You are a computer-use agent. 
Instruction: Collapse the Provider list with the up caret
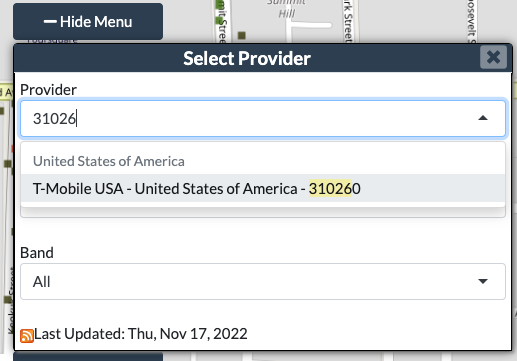click(x=483, y=118)
